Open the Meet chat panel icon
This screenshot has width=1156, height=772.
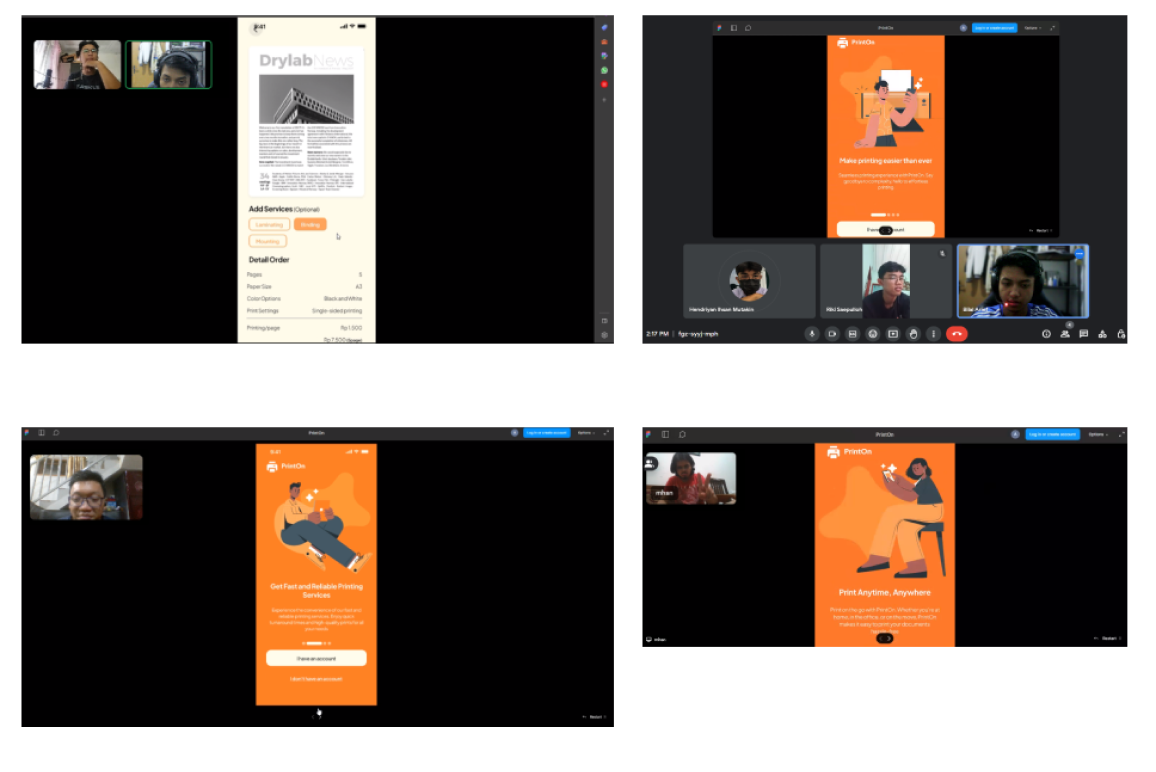tap(1083, 334)
